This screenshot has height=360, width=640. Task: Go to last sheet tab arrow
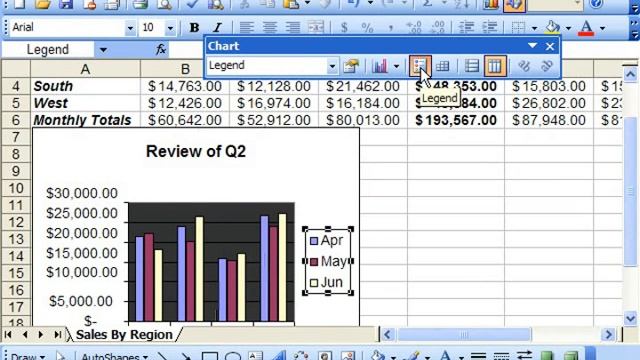tap(58, 335)
